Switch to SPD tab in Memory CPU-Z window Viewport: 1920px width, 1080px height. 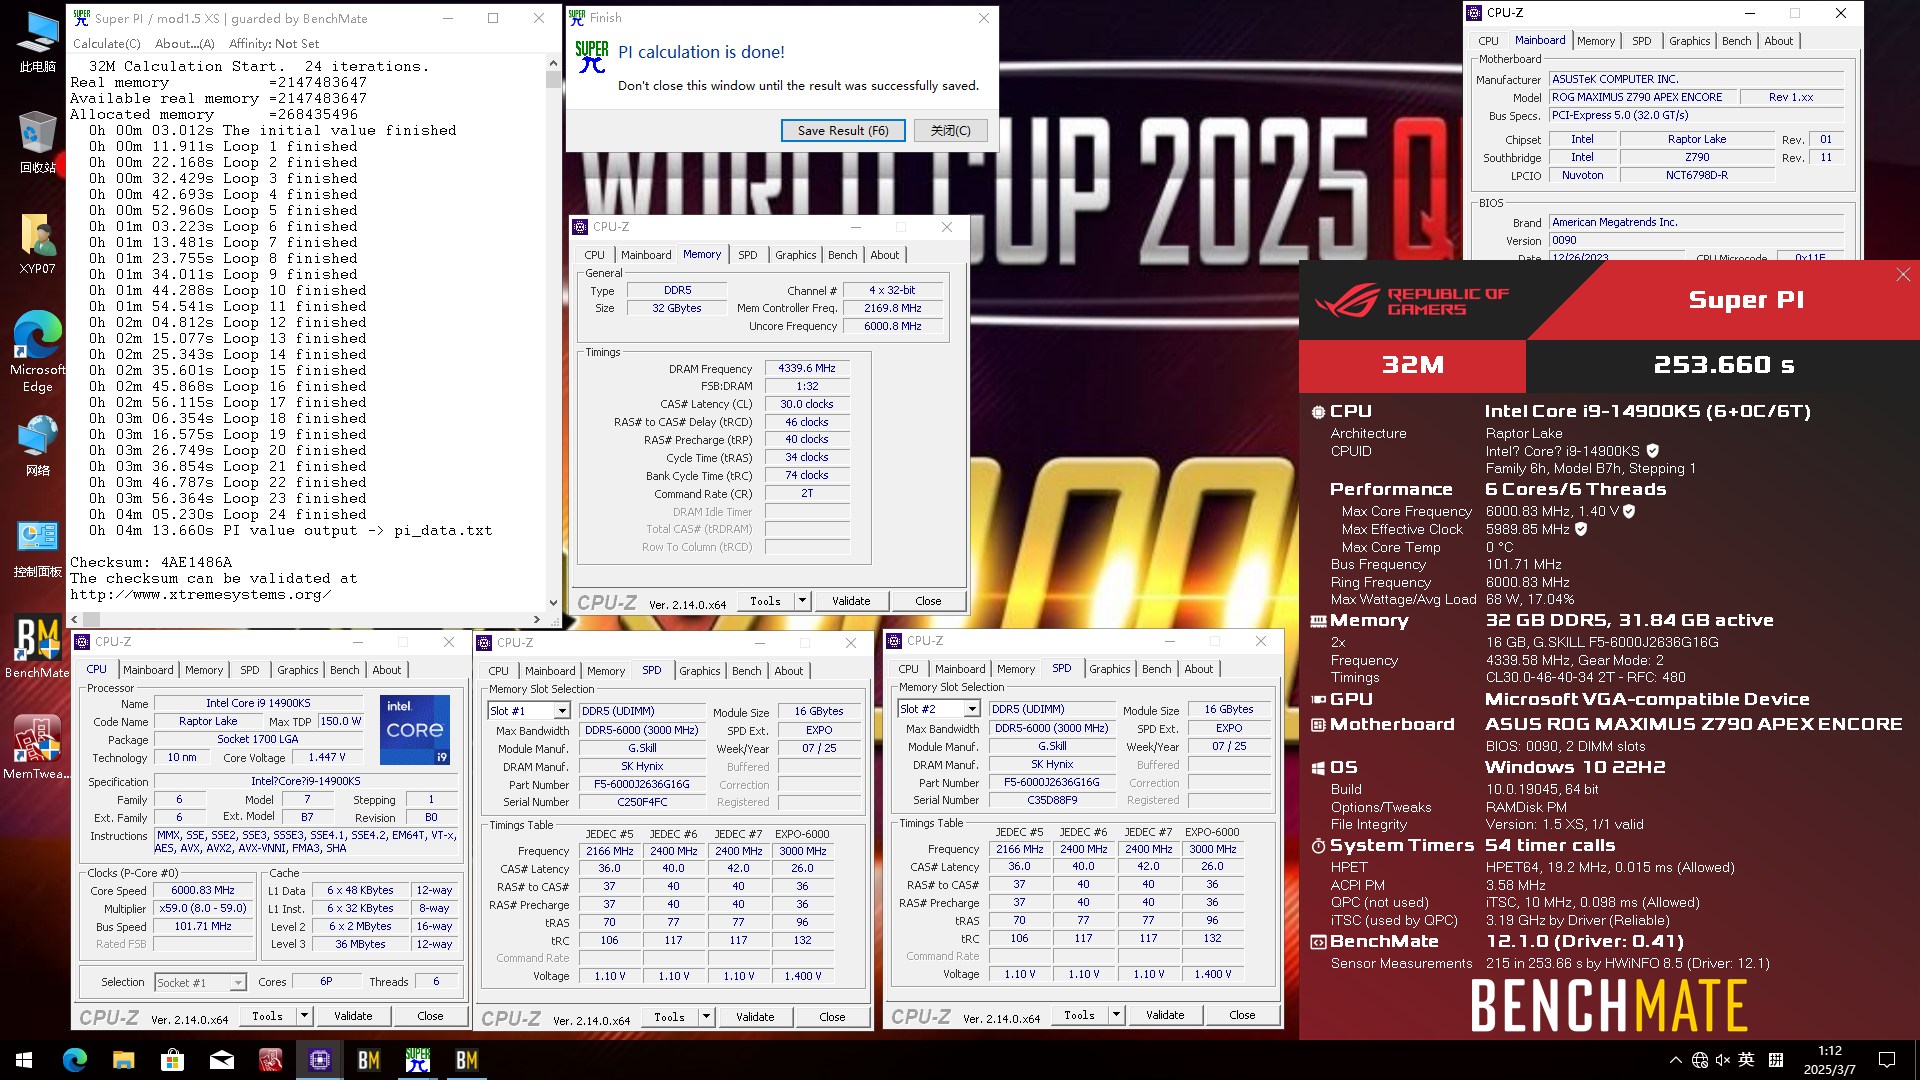(747, 255)
